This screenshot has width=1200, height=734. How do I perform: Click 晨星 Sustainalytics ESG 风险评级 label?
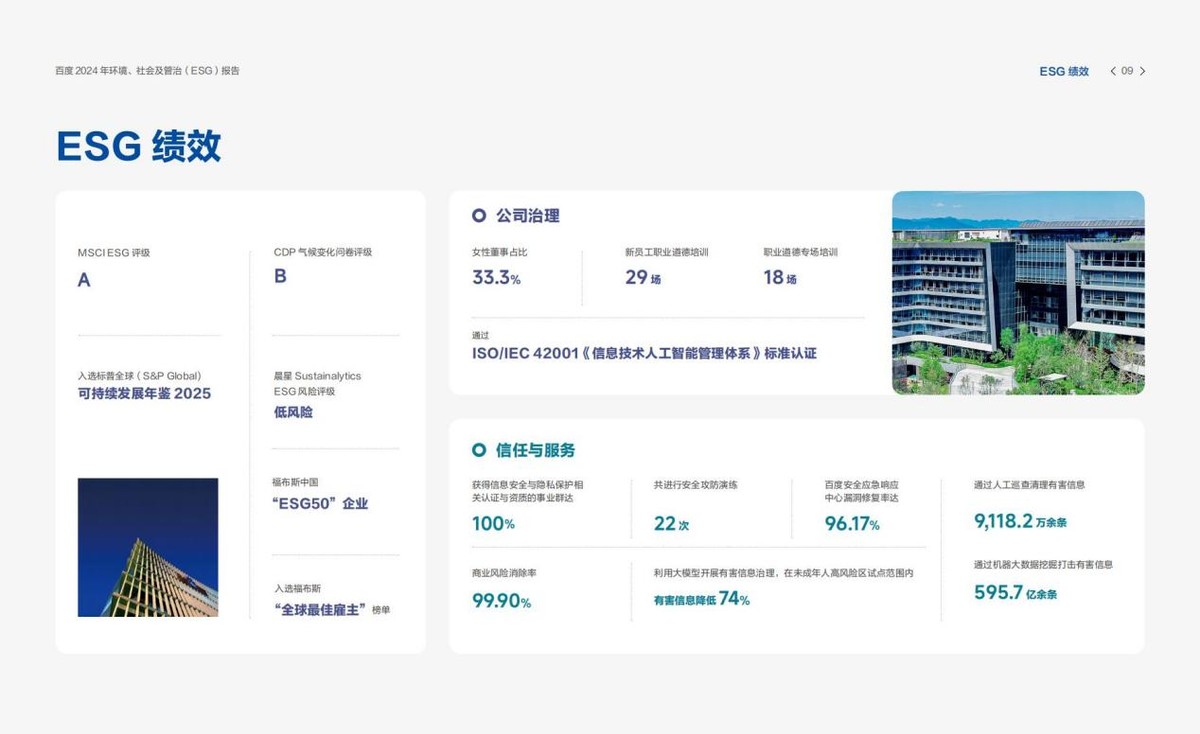pyautogui.click(x=317, y=384)
